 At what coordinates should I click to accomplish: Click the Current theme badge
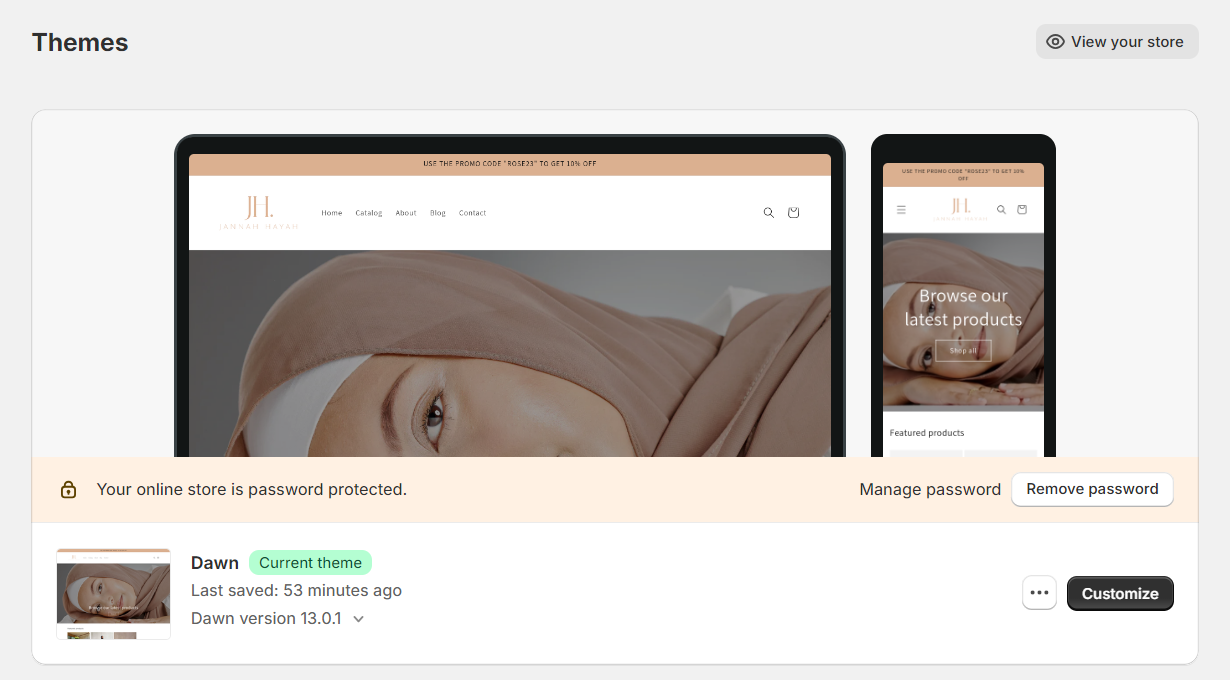point(310,562)
